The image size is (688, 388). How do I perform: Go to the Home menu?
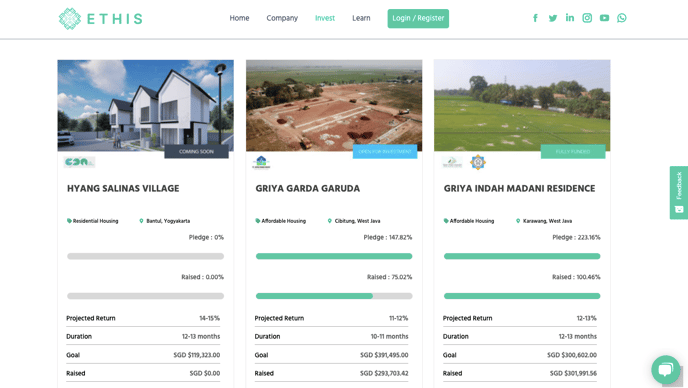239,18
